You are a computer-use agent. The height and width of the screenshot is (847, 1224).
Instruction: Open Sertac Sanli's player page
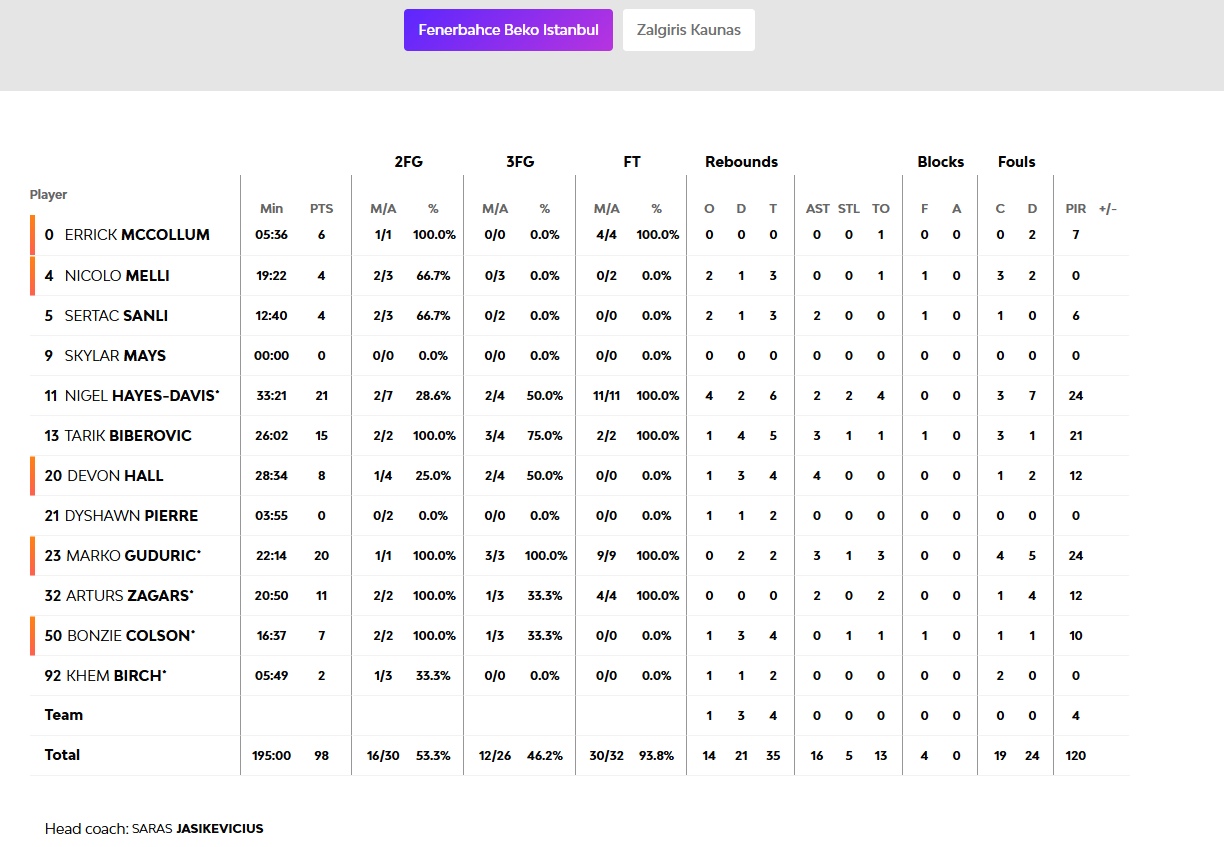pos(116,315)
